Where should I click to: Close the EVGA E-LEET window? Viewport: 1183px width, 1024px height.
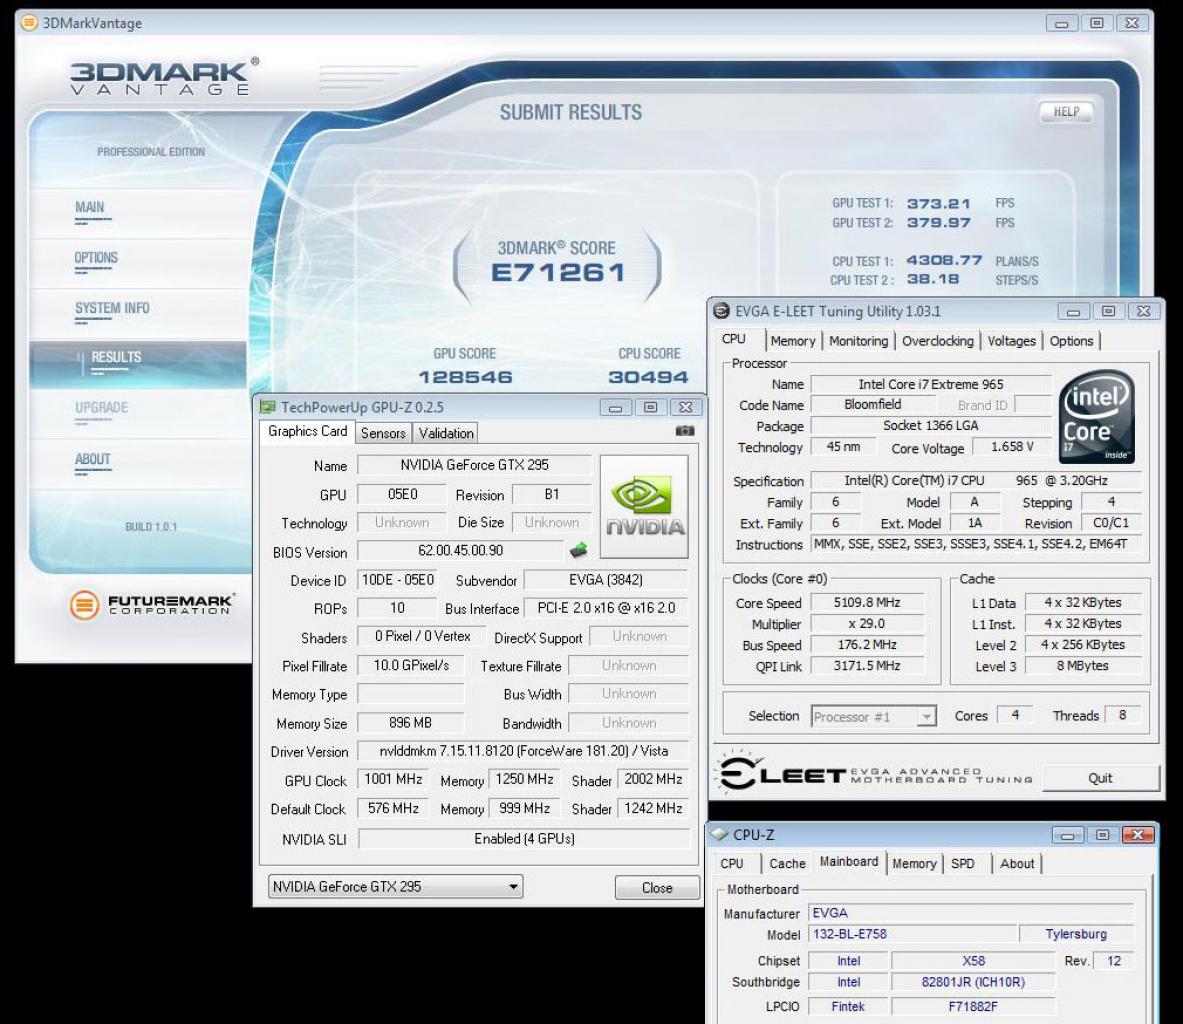click(1144, 311)
